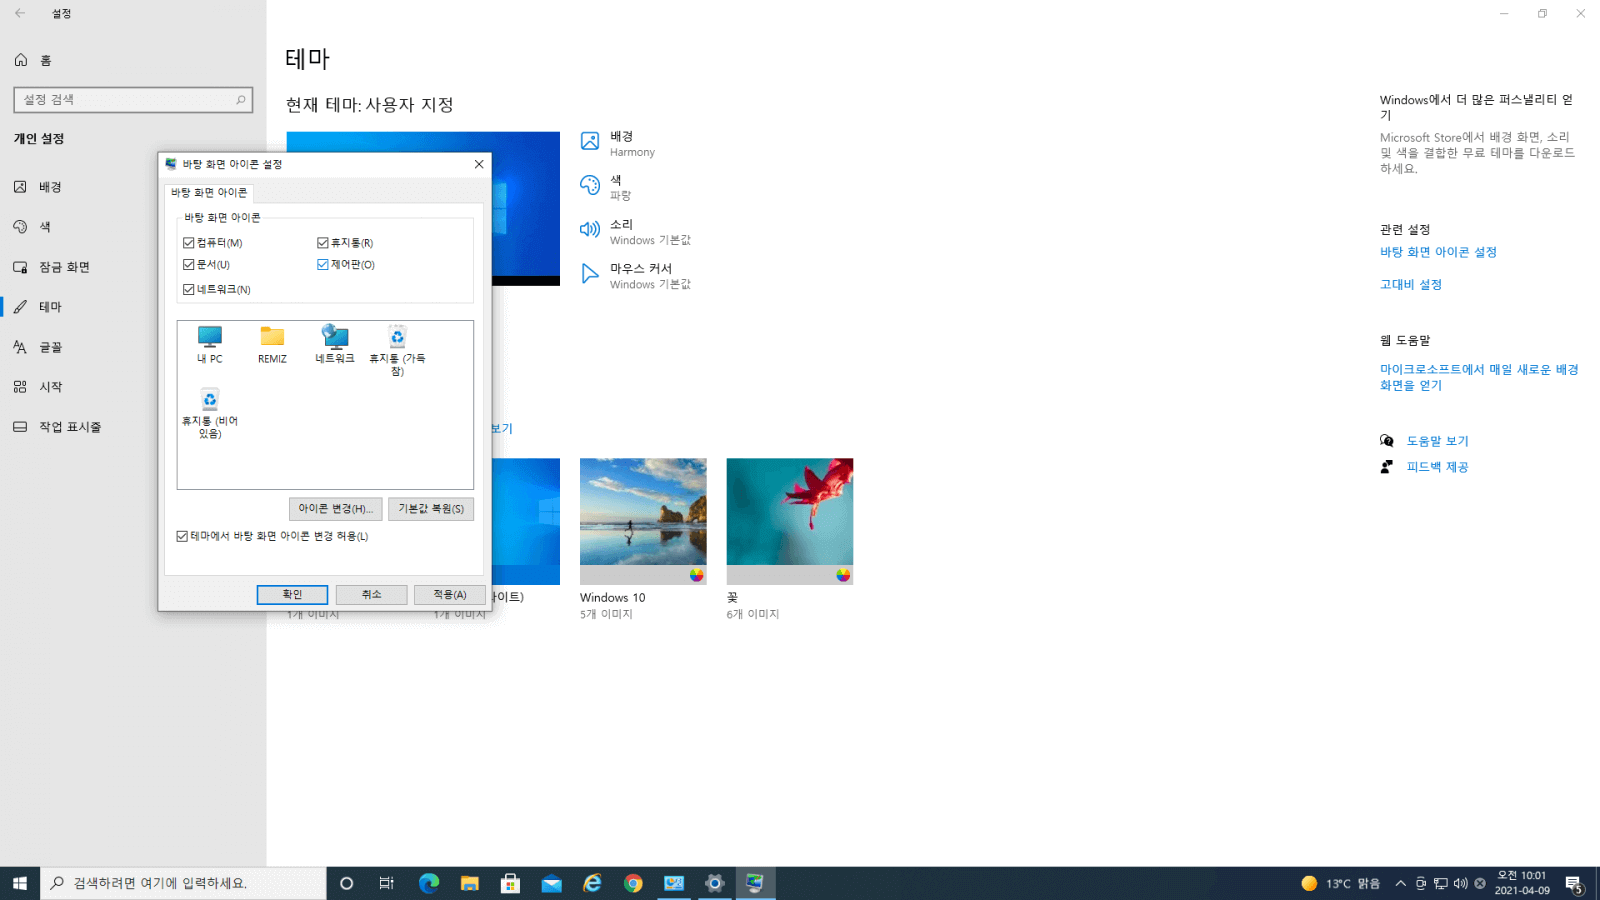1600x900 pixels.
Task: Launch Internet Explorer from taskbar
Action: tap(593, 883)
